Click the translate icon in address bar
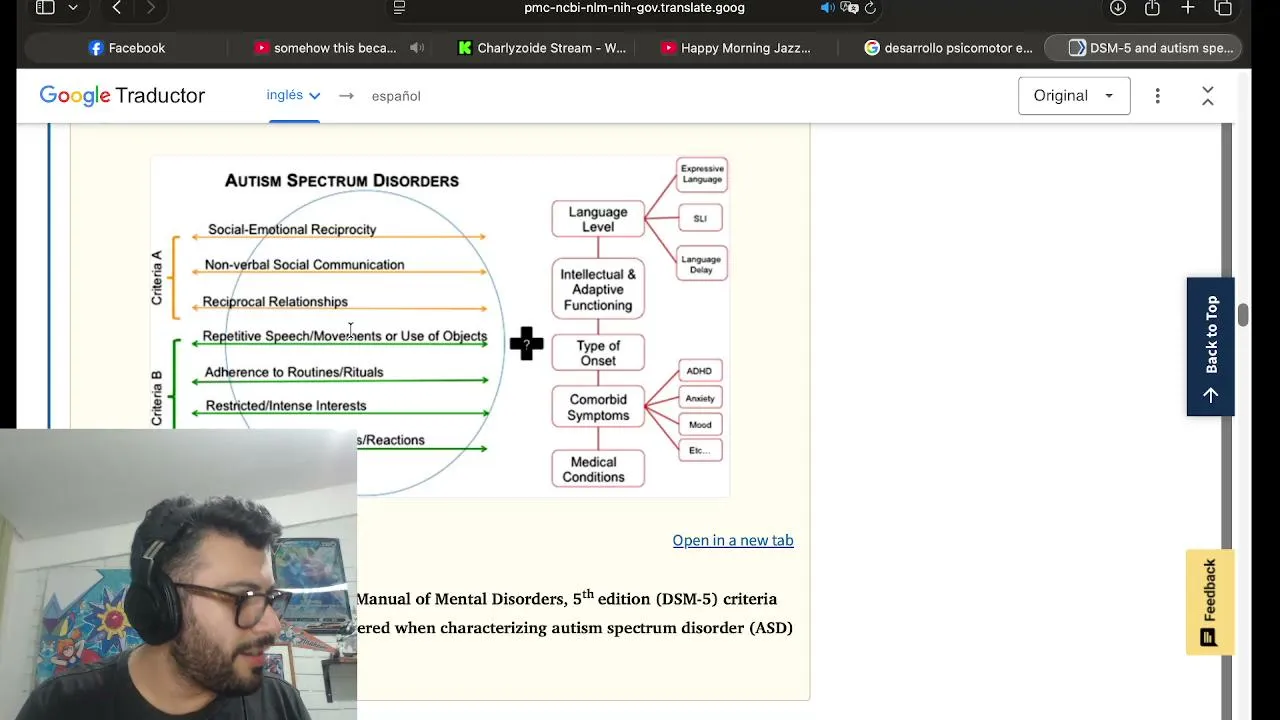This screenshot has width=1280, height=720. tap(850, 8)
